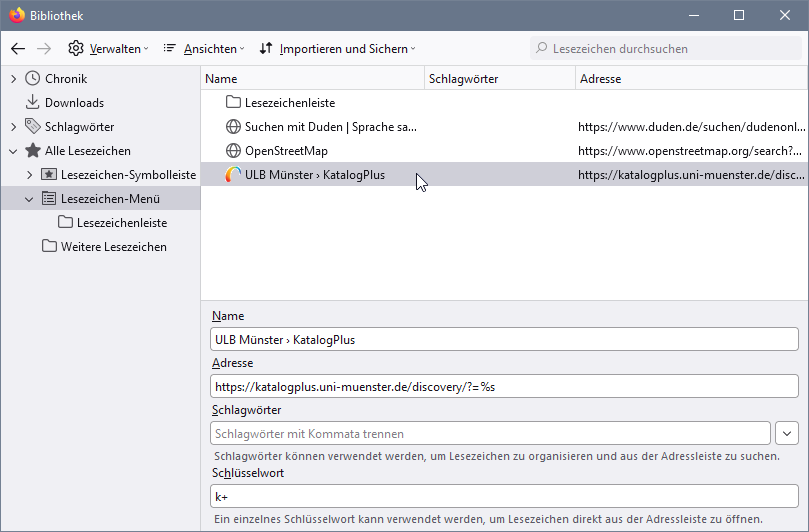Open the Ansichten menu
Image resolution: width=809 pixels, height=532 pixels.
(204, 49)
